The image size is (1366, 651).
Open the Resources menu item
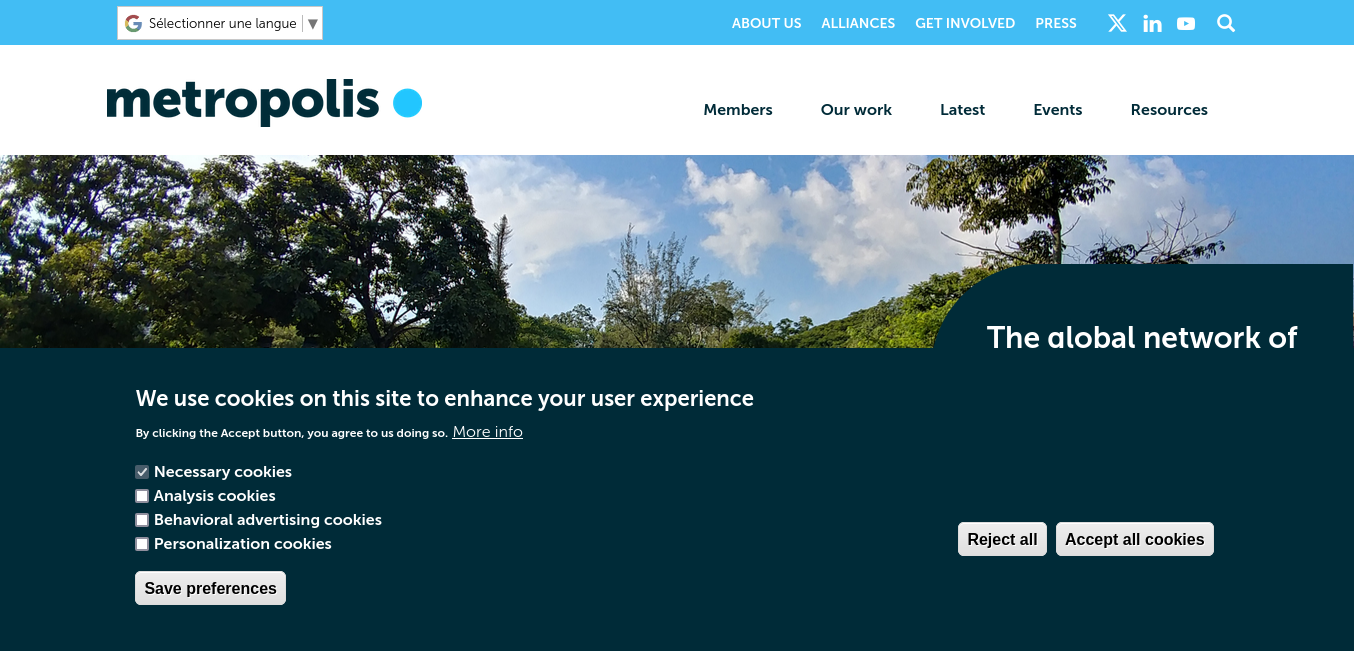(1169, 110)
